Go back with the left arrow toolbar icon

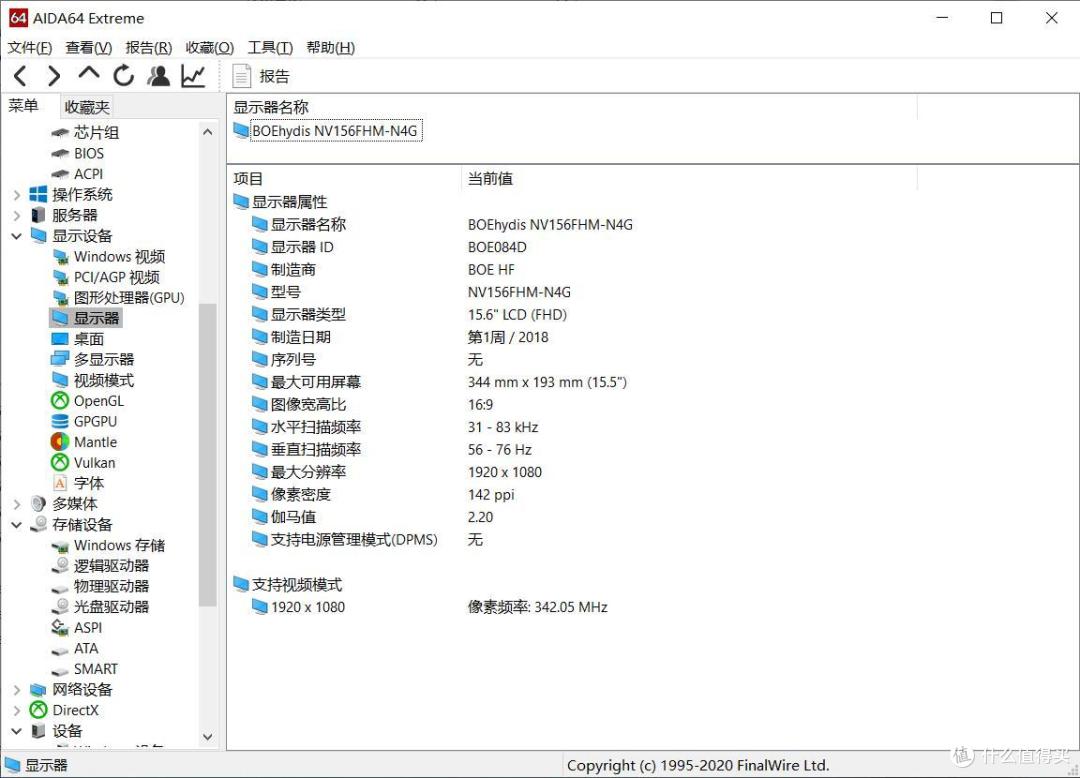(21, 76)
